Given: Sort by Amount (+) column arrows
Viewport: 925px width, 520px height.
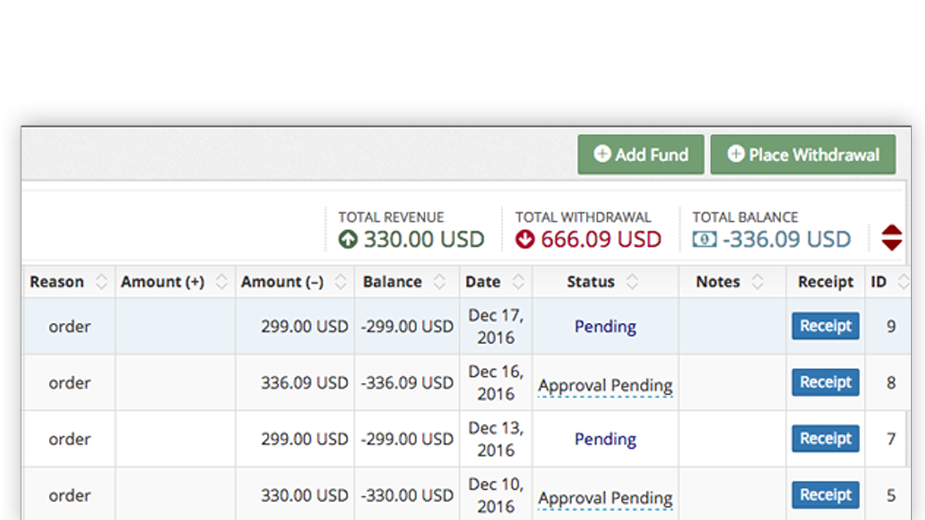Looking at the screenshot, I should tap(221, 282).
